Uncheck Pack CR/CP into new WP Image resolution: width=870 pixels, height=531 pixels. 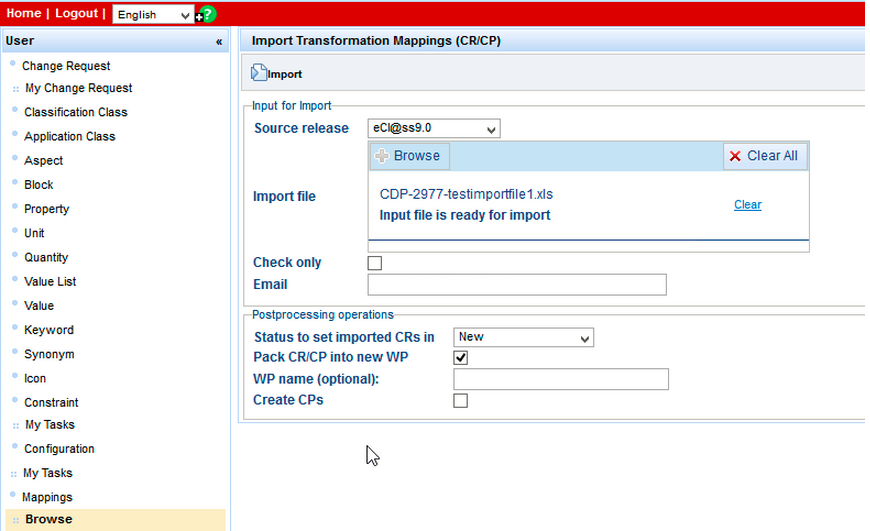pyautogui.click(x=461, y=357)
